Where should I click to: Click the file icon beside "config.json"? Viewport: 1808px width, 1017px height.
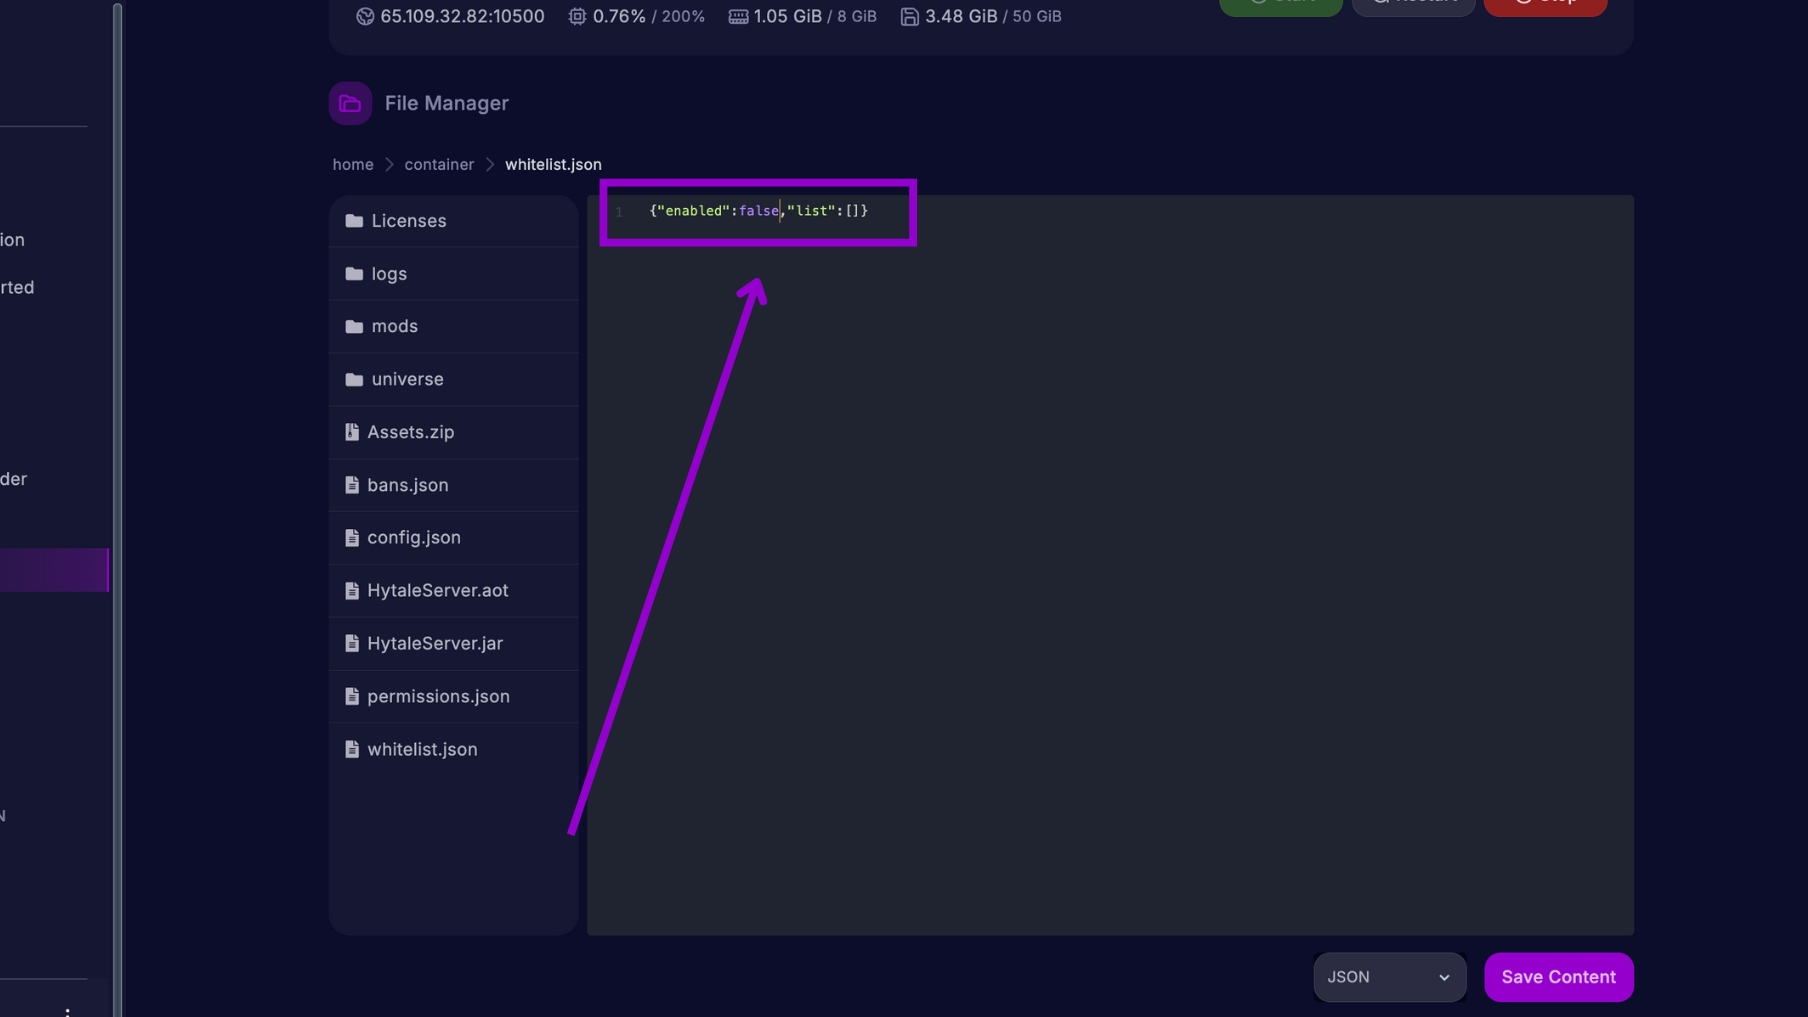coord(352,537)
